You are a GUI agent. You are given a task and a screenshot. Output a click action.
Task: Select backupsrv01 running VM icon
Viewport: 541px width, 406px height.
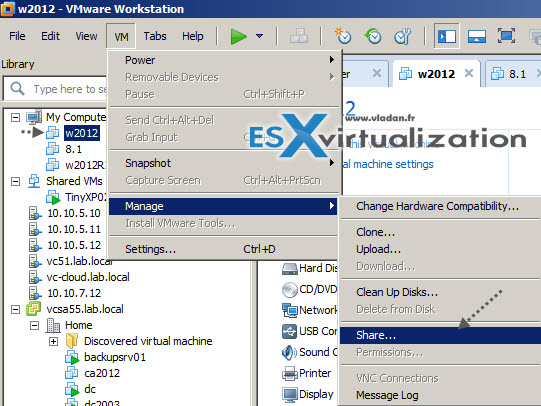[72, 357]
